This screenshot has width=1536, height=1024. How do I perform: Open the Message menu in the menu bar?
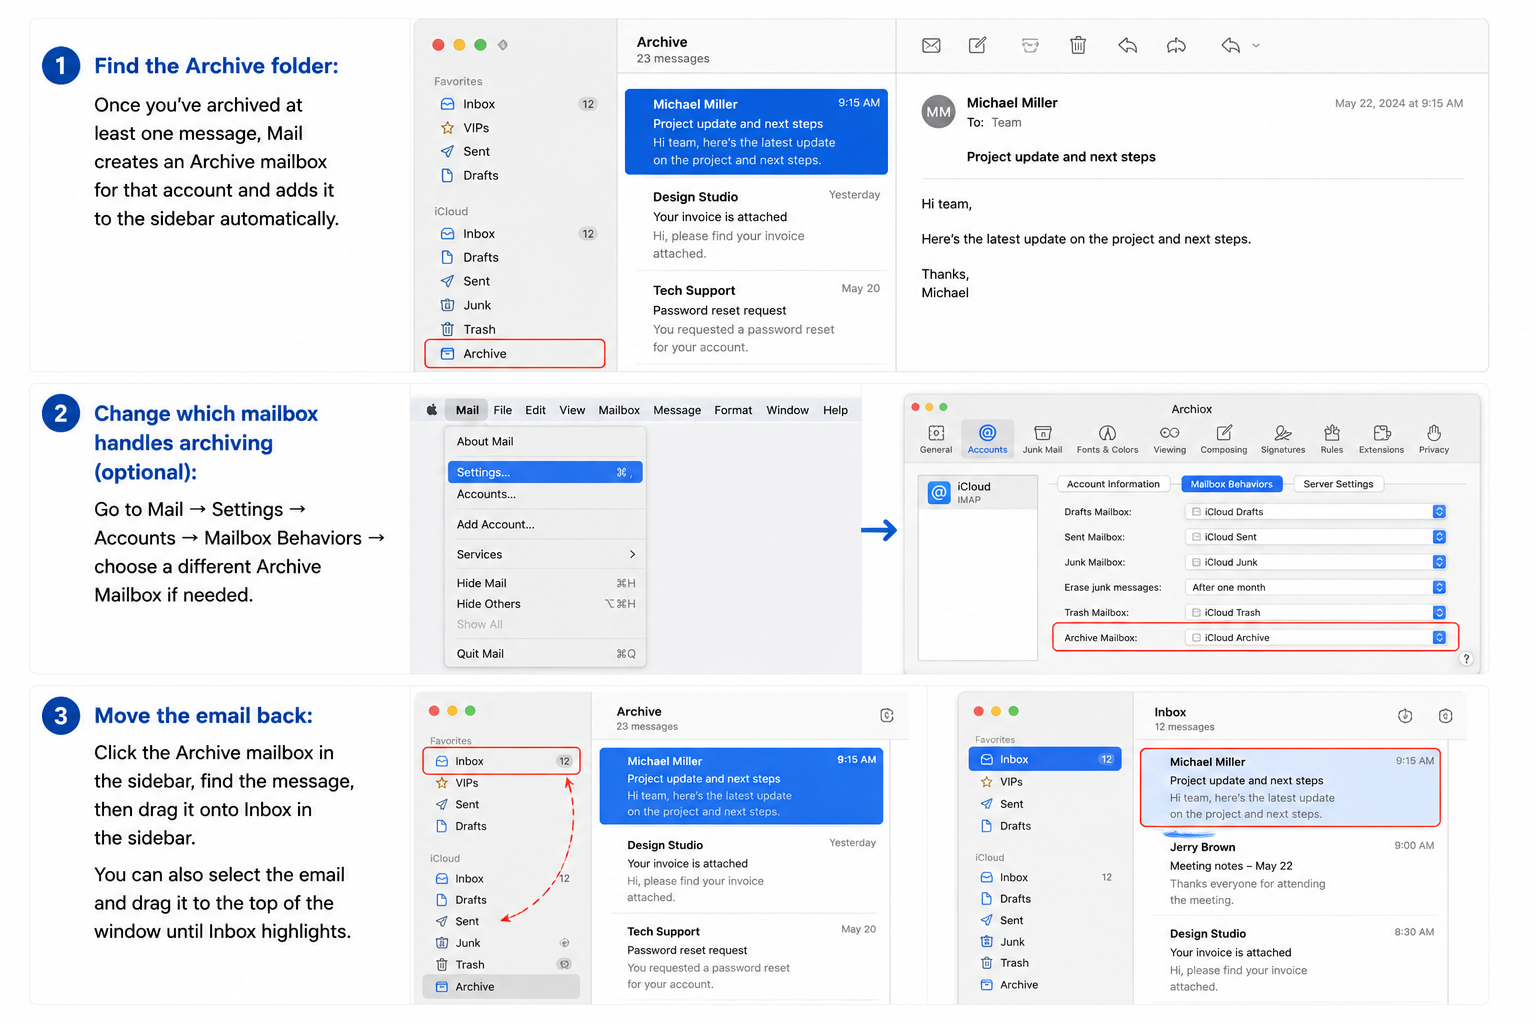677,410
